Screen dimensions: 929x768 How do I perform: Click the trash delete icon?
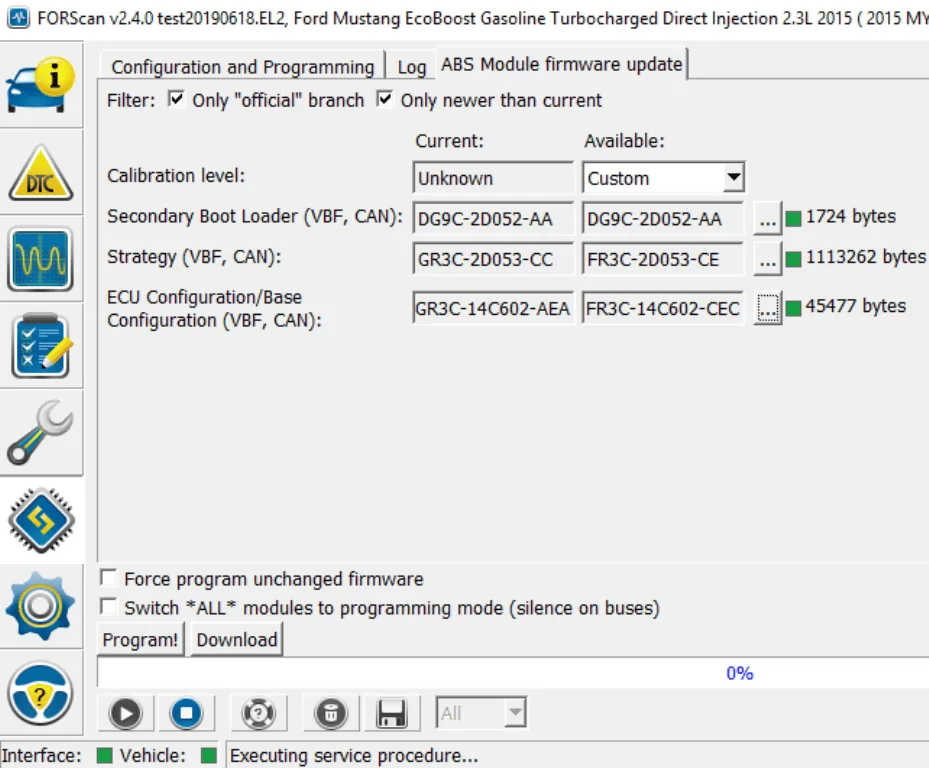[x=331, y=713]
